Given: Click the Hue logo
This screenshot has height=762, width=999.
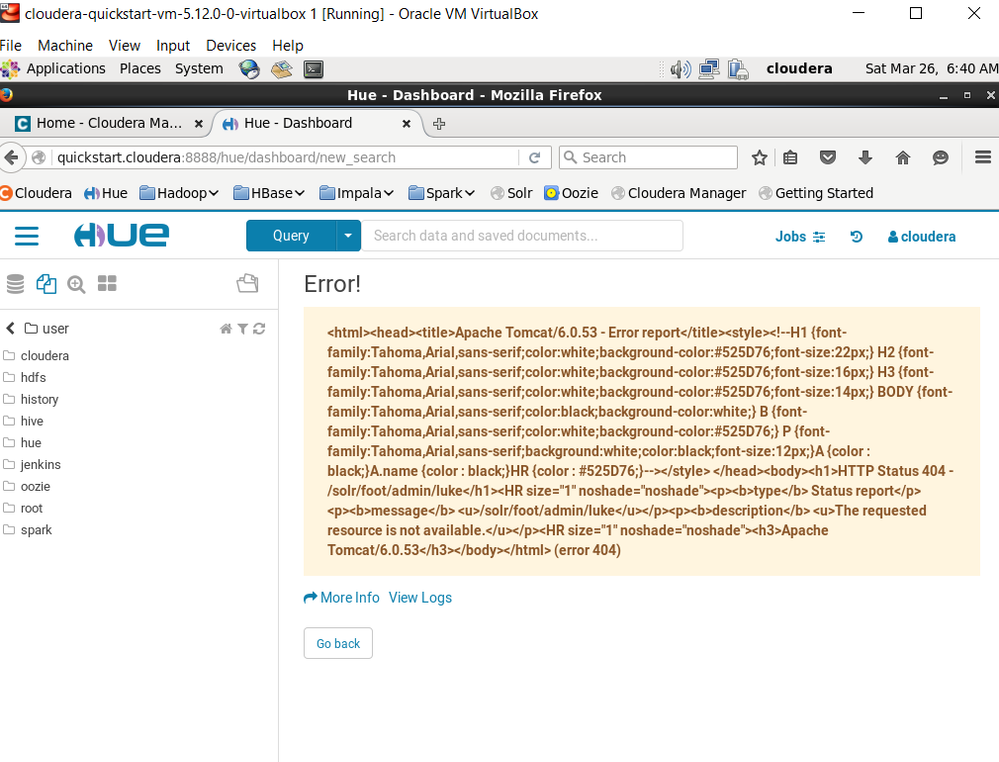Looking at the screenshot, I should tap(121, 235).
